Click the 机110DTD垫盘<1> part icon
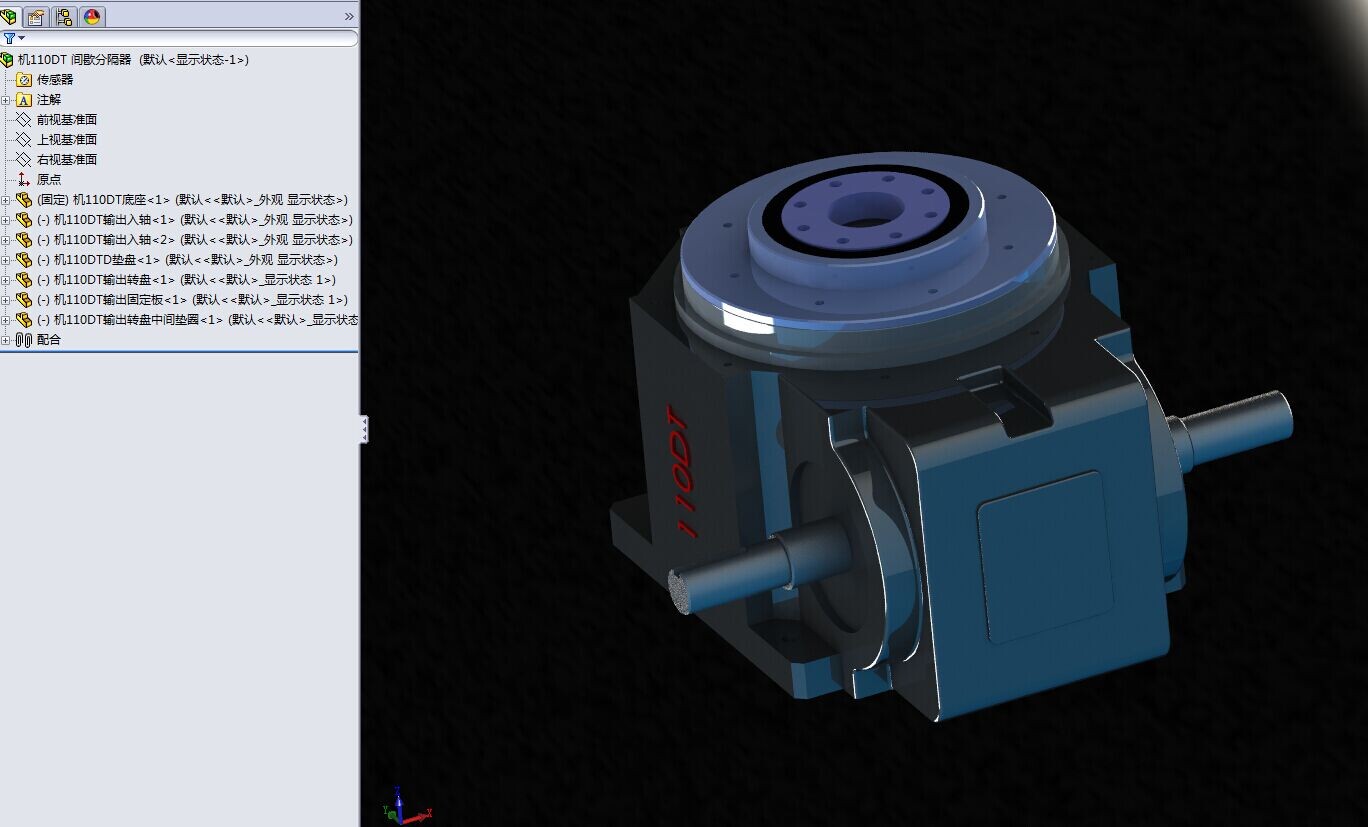The image size is (1368, 827). (x=25, y=260)
